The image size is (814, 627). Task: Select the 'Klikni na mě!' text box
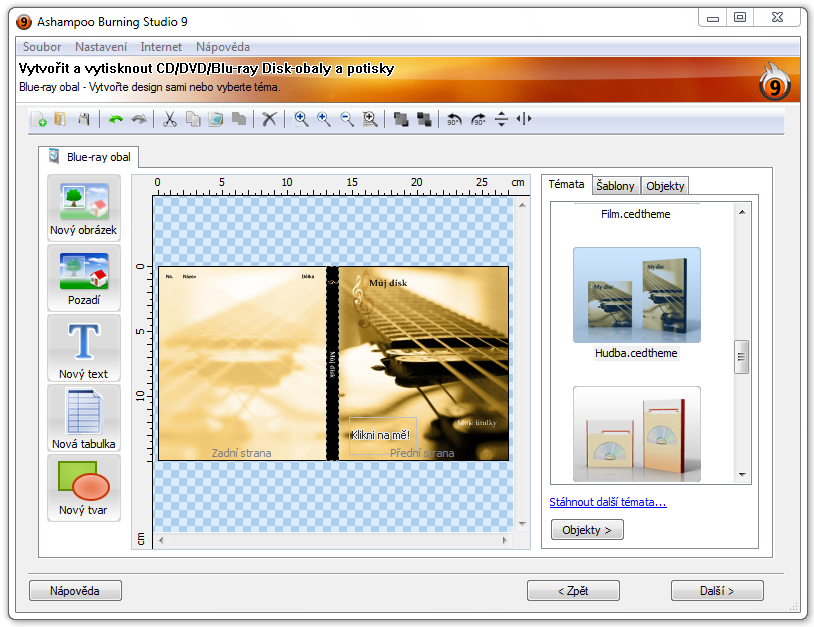(x=383, y=435)
